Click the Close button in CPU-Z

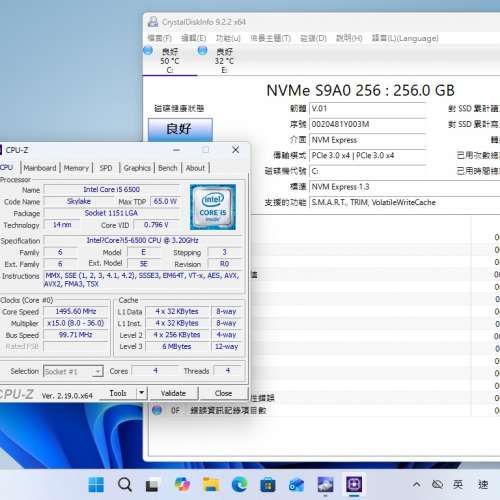(x=223, y=393)
